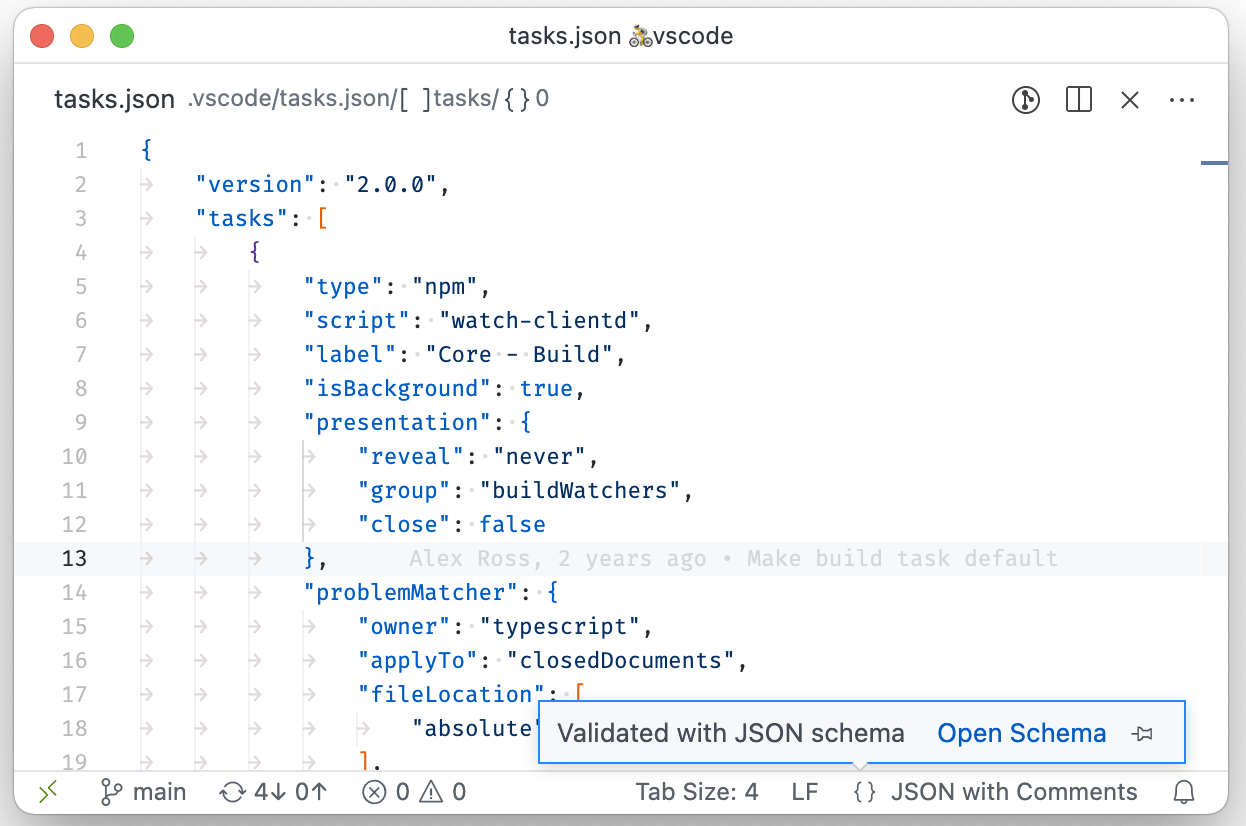Open indentation settings via Tab Size: 4
Viewport: 1246px width, 826px height.
(697, 791)
